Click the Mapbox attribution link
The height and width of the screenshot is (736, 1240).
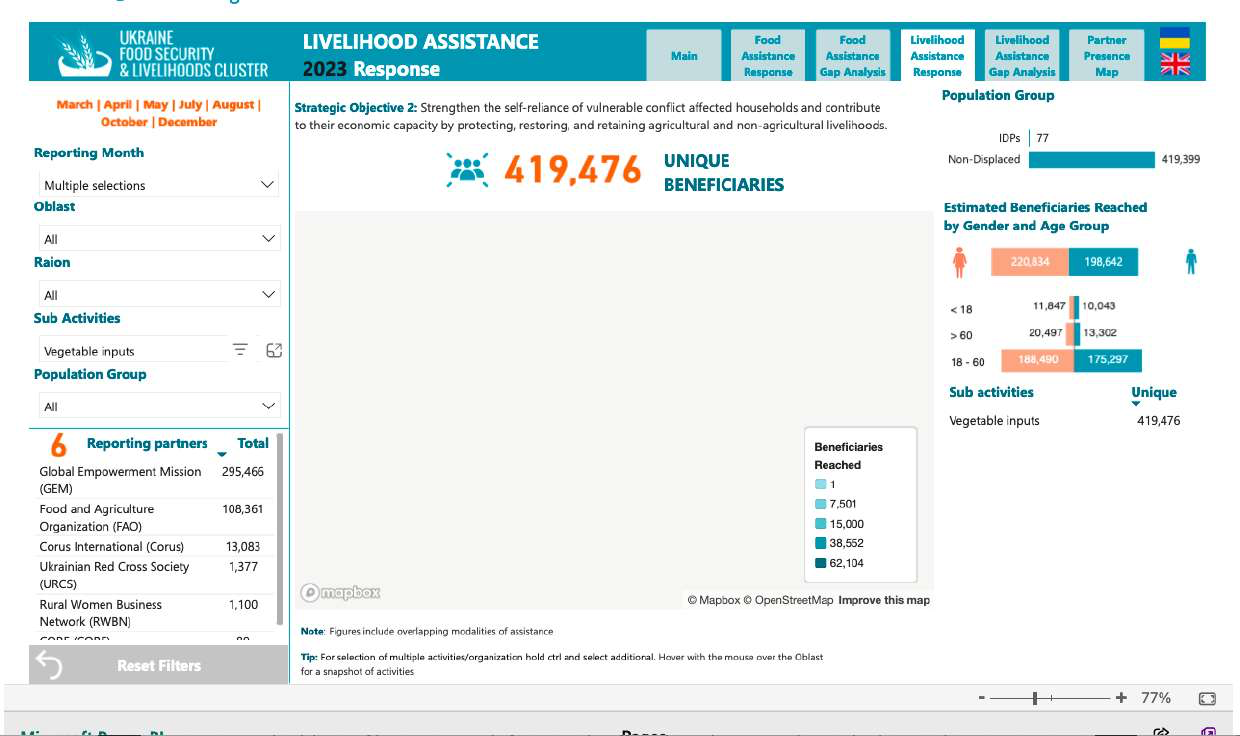coord(713,600)
